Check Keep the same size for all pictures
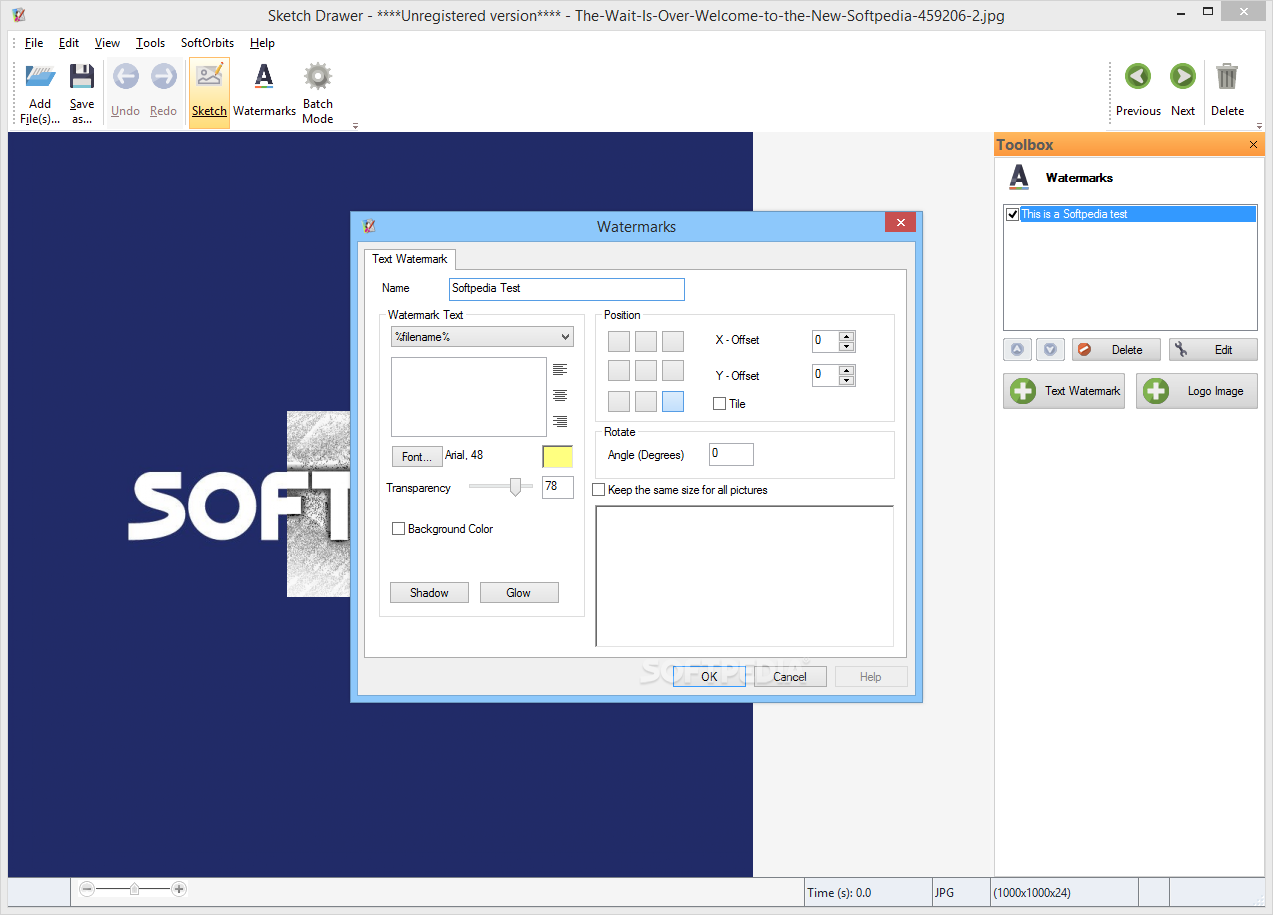The image size is (1273, 915). coord(598,490)
